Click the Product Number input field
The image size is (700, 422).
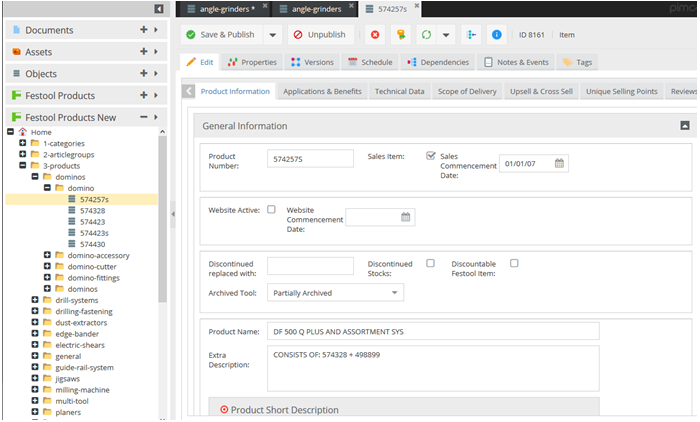tap(310, 159)
